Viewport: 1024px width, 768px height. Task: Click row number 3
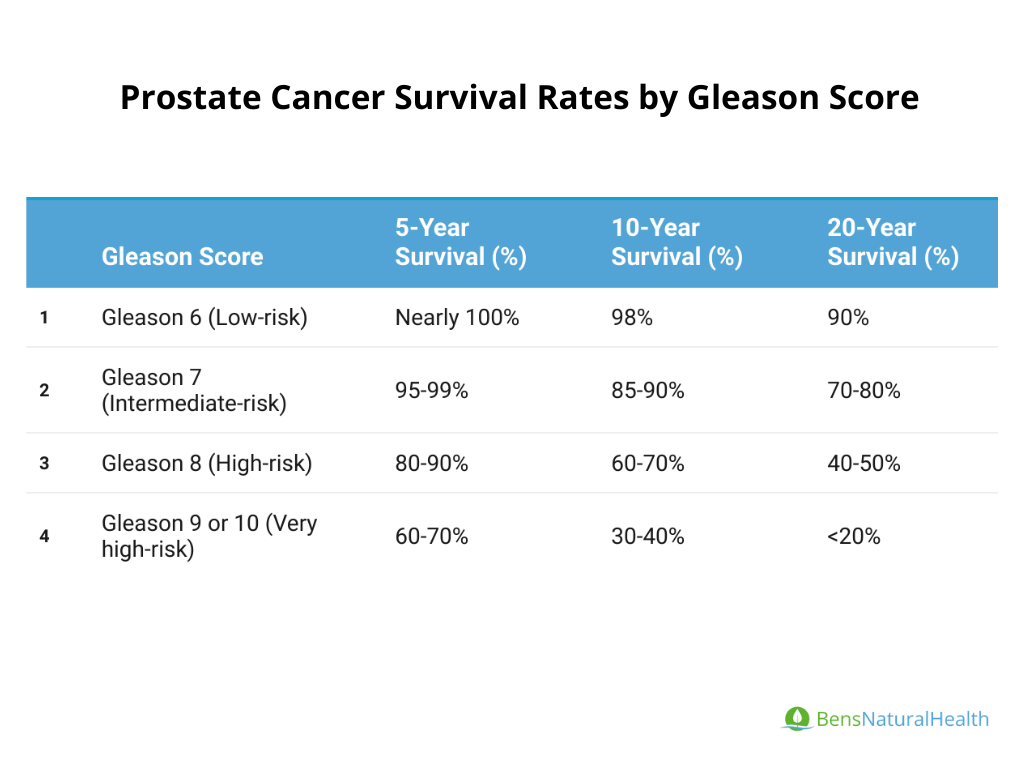[x=44, y=463]
